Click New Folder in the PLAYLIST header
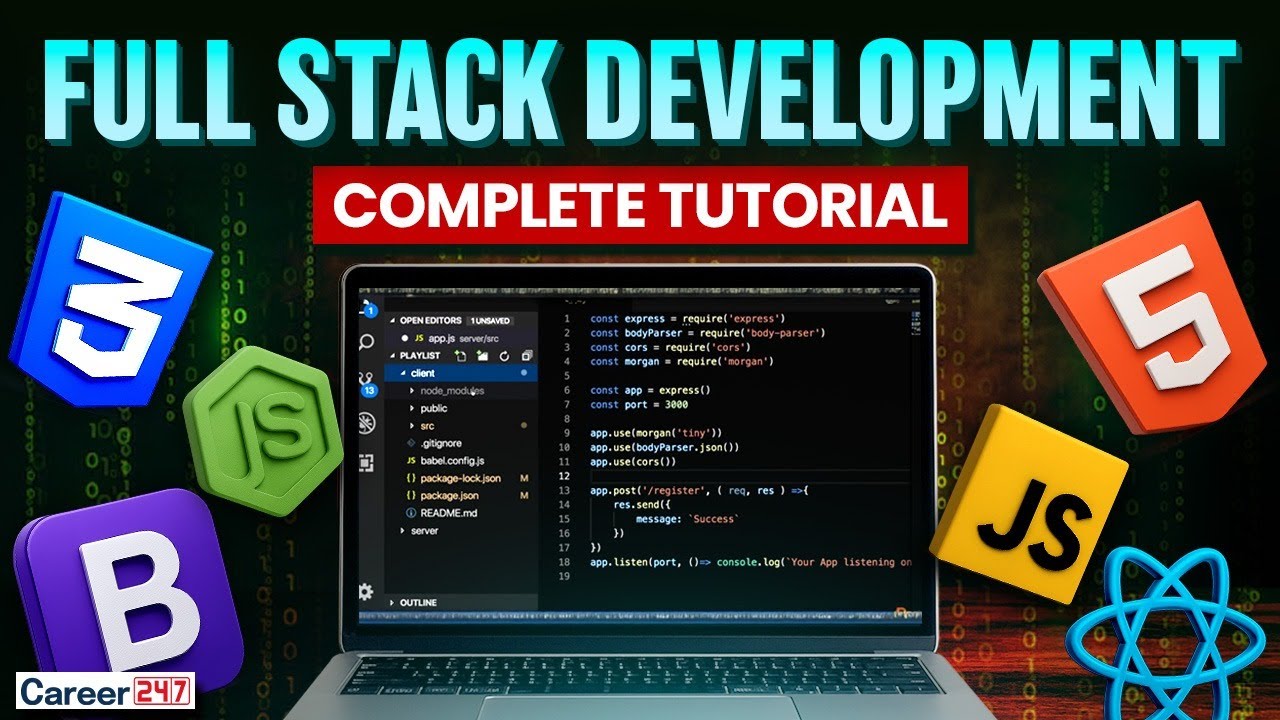 click(x=482, y=355)
